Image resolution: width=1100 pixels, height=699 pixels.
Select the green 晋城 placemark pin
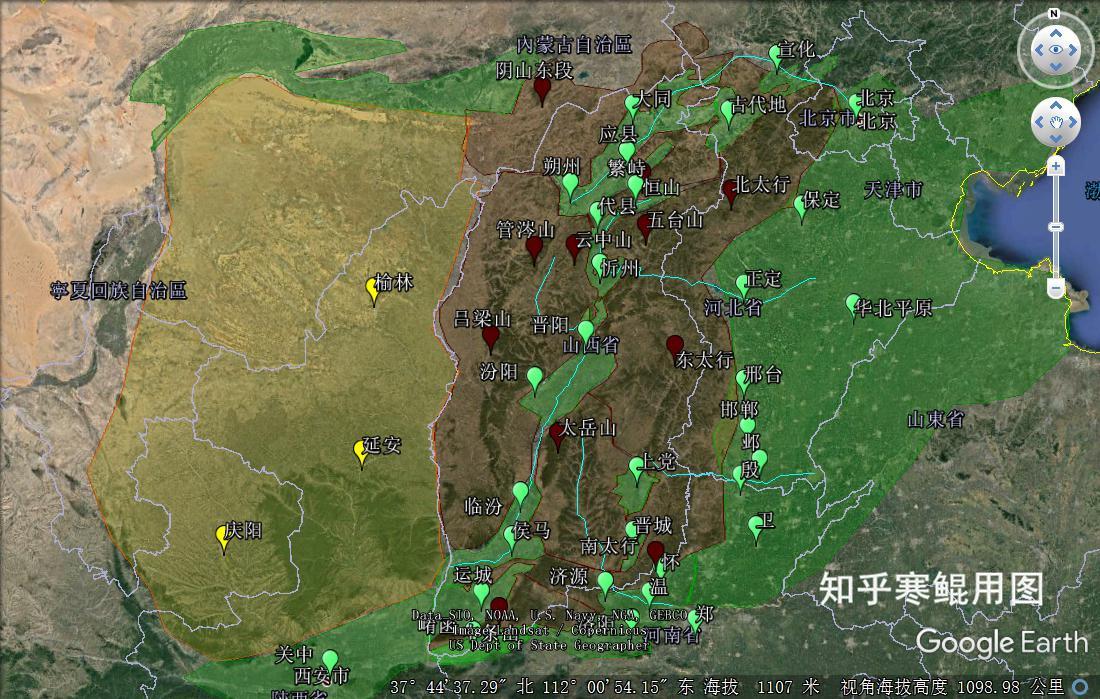pos(631,531)
